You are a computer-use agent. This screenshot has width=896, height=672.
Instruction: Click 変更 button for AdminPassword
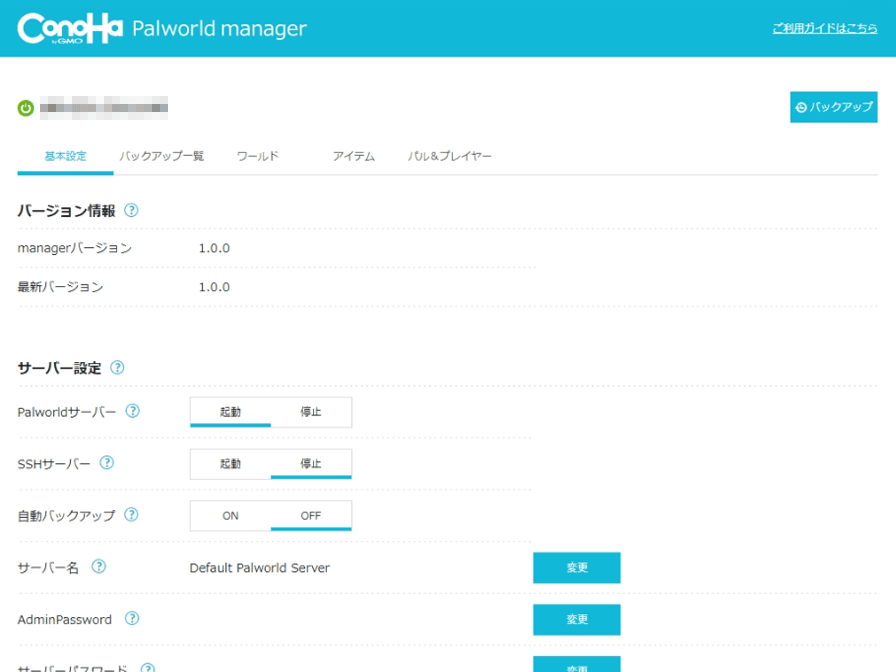tap(577, 619)
